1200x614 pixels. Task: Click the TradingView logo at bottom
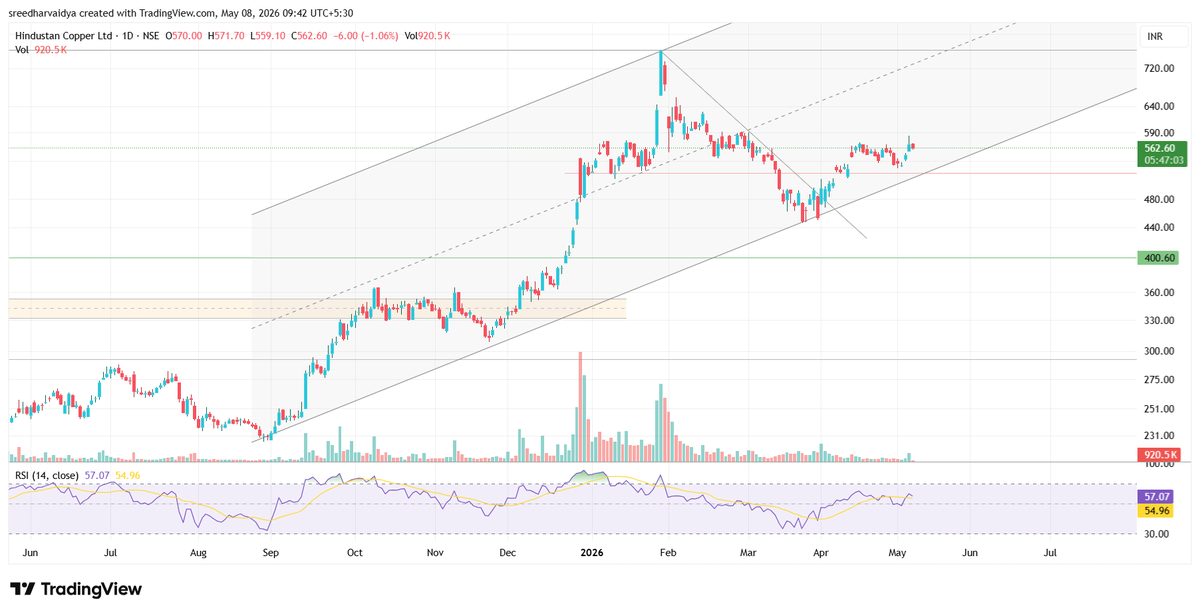tap(76, 590)
